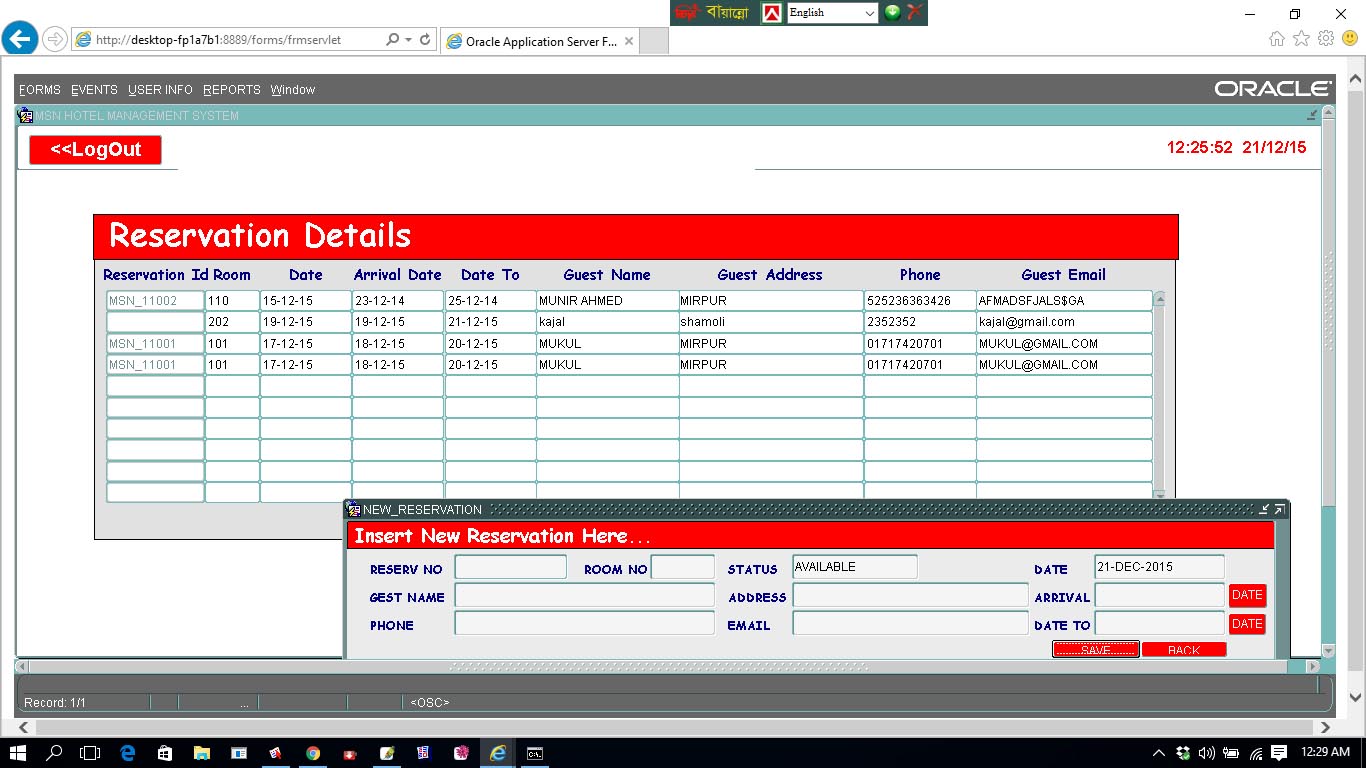Click the SAVE button in reservation form
1366x768 pixels.
click(1095, 650)
